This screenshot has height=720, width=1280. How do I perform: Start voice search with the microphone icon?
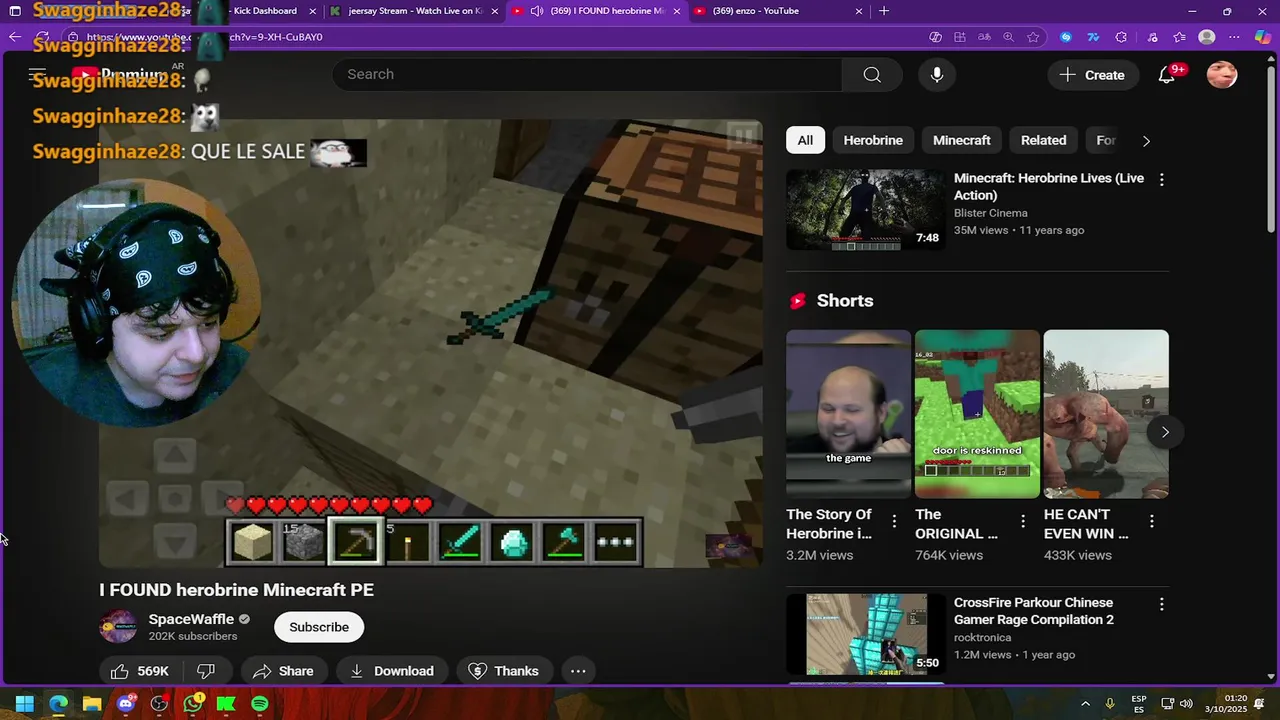pyautogui.click(x=937, y=75)
